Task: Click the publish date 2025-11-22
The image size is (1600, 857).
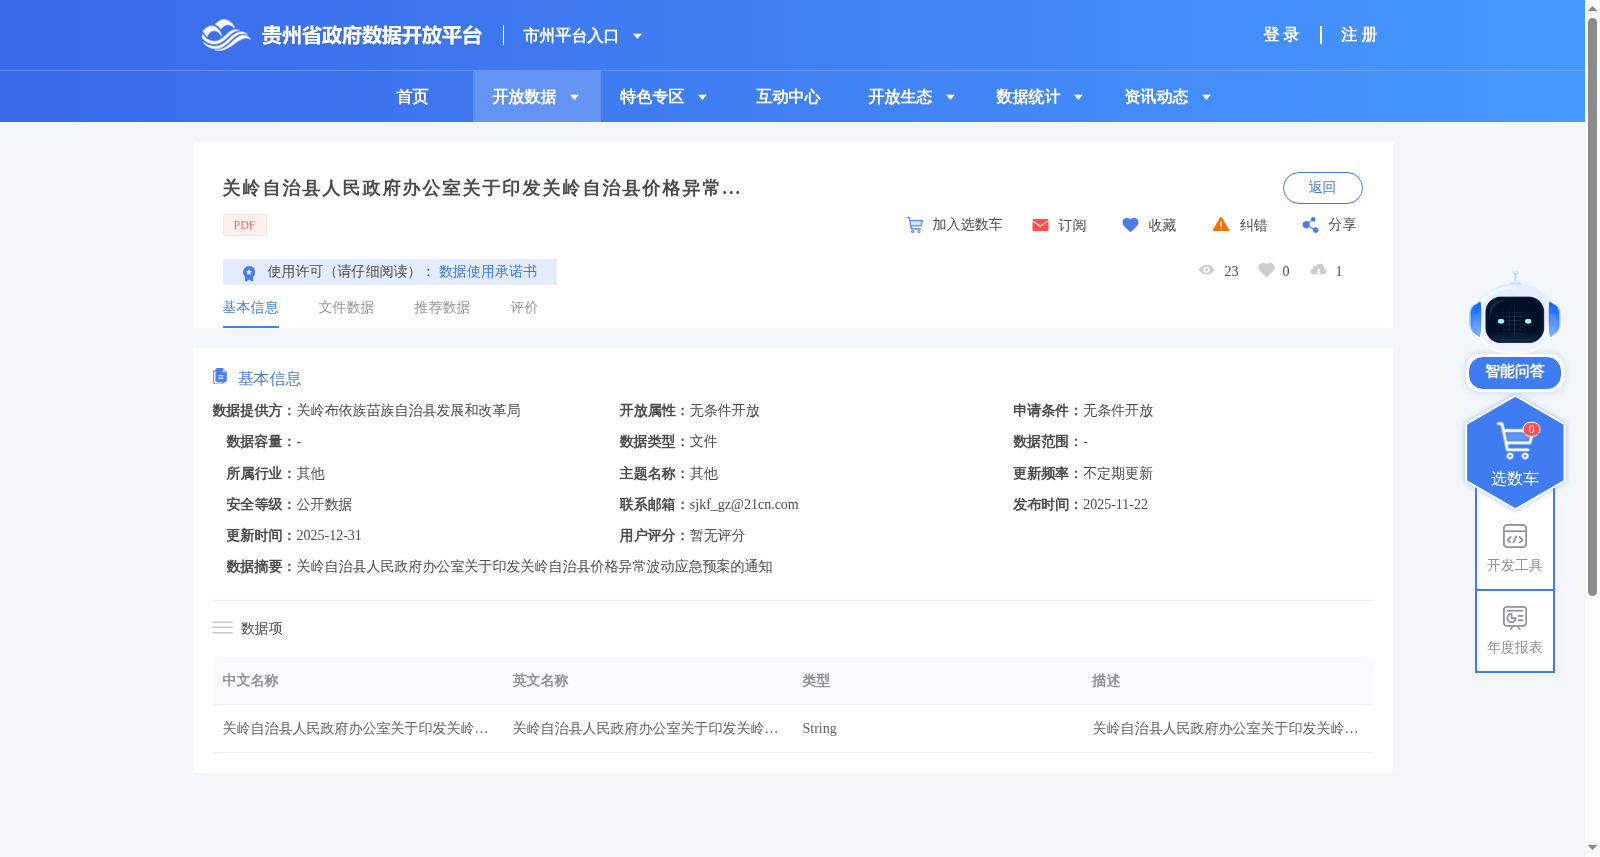Action: tap(1115, 504)
